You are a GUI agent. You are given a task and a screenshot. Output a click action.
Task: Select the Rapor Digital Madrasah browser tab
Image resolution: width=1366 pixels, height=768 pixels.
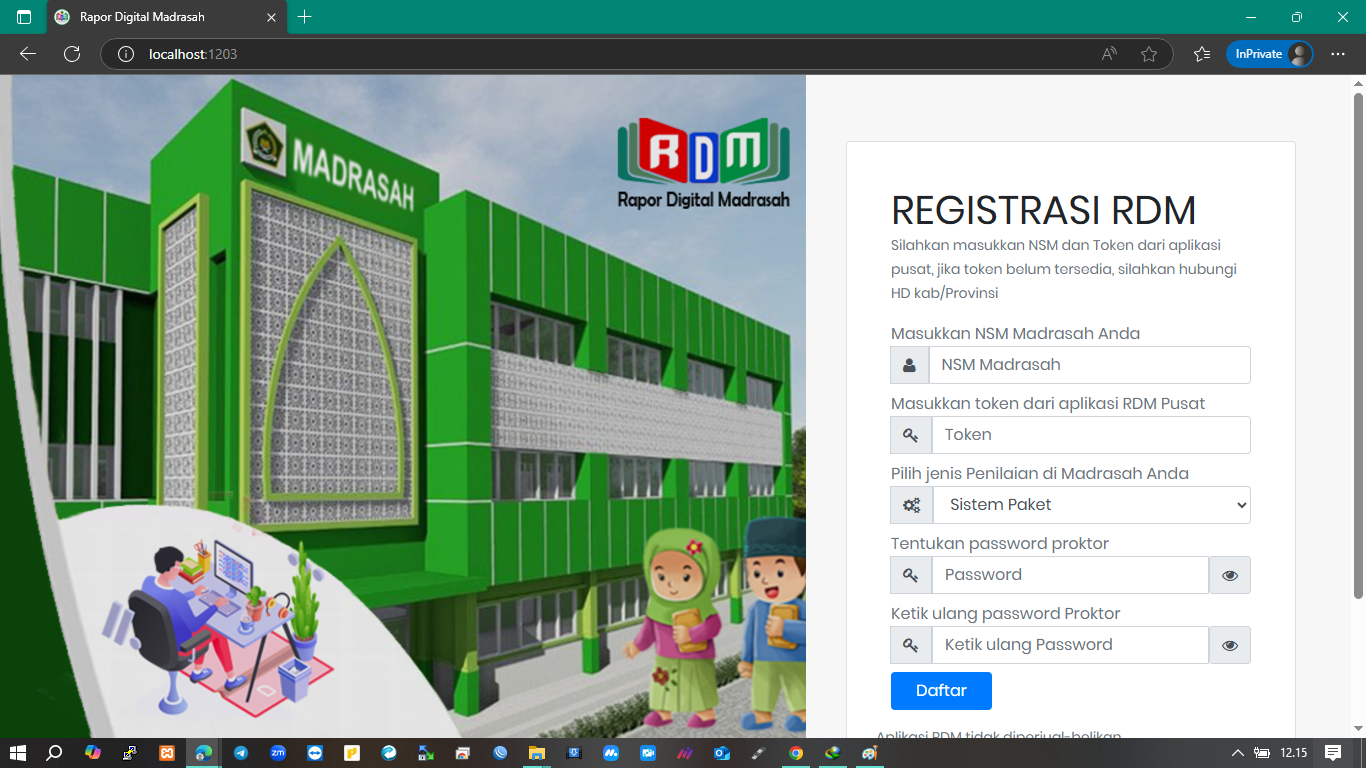[x=165, y=17]
